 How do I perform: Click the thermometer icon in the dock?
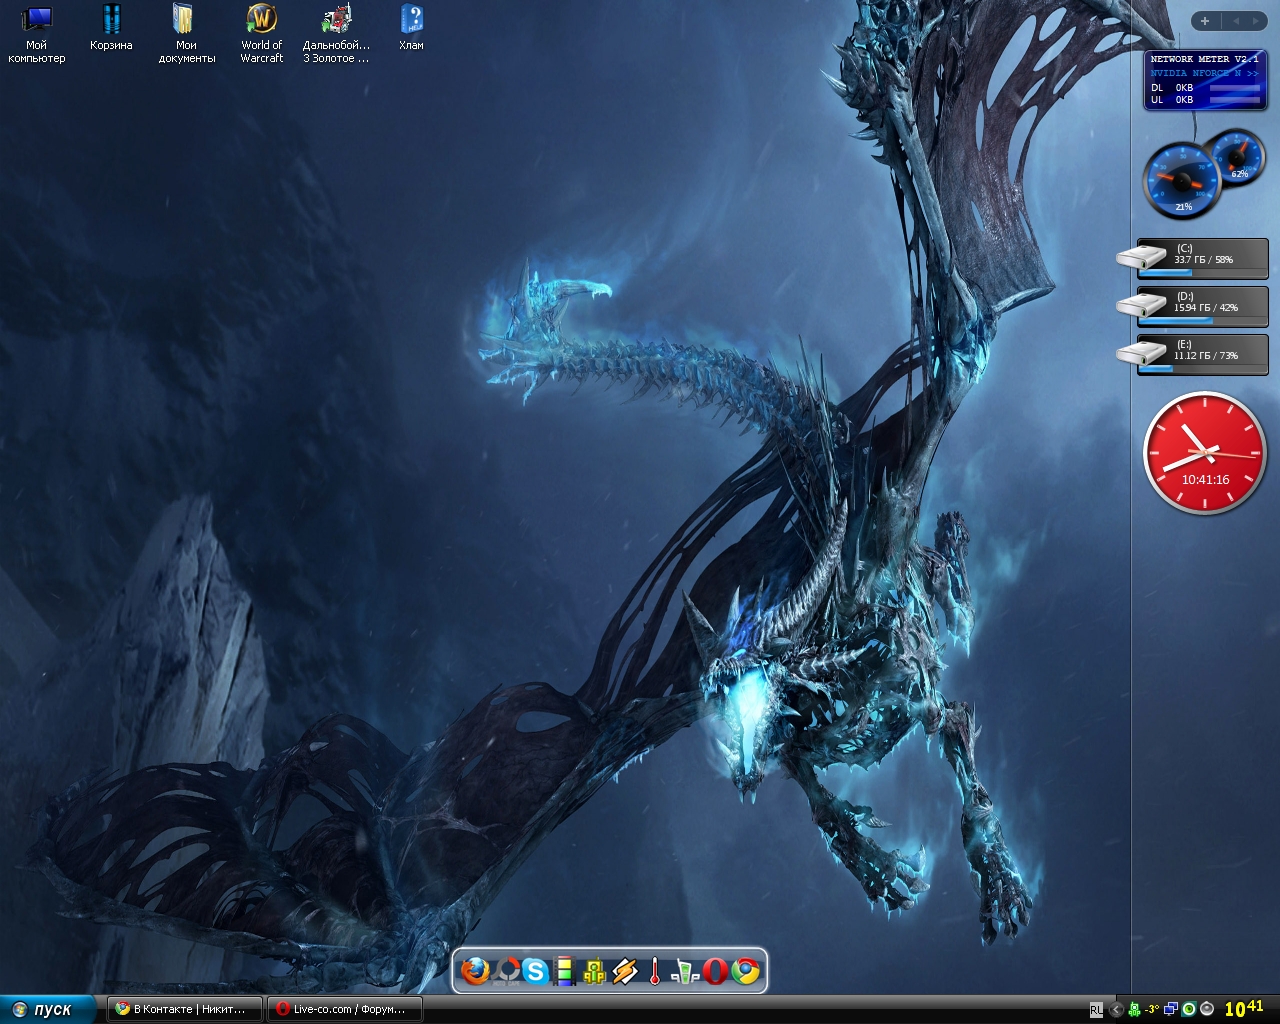(x=655, y=971)
